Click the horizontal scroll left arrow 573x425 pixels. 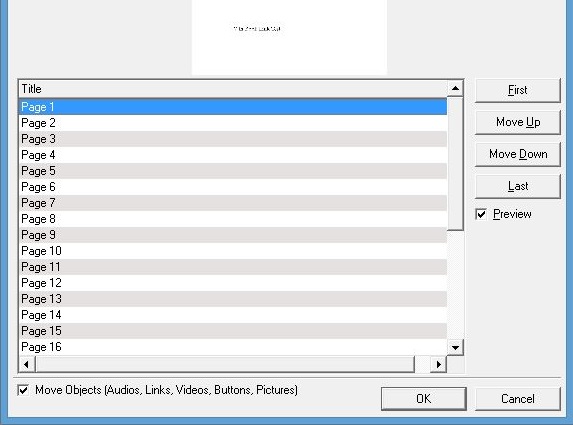click(26, 364)
